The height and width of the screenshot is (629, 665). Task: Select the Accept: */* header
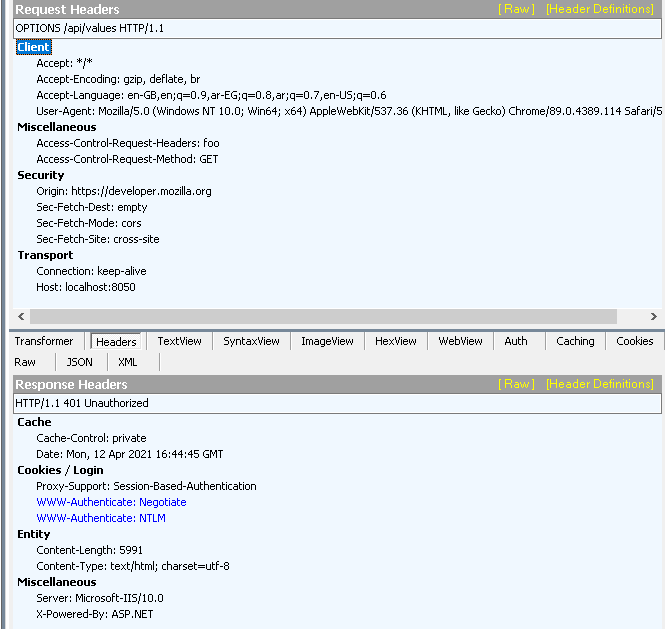pos(64,63)
